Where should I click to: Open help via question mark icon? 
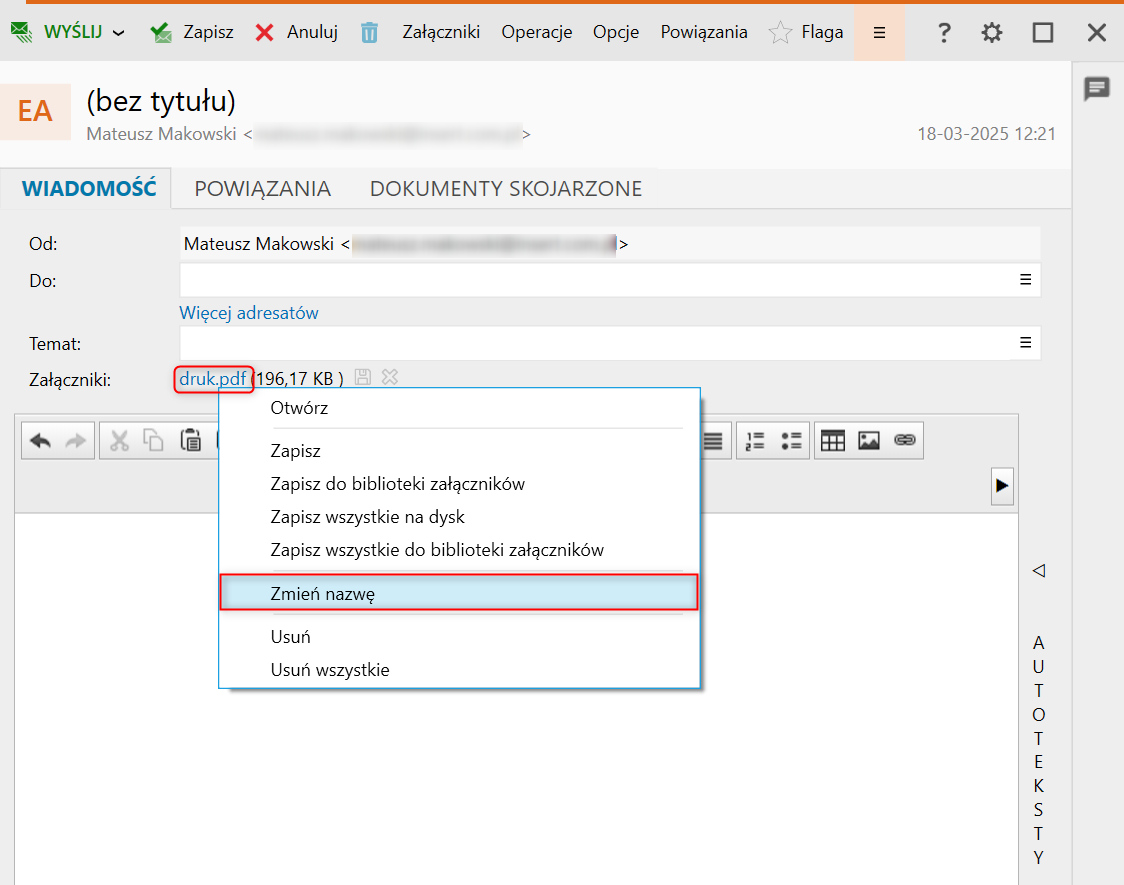tap(944, 32)
